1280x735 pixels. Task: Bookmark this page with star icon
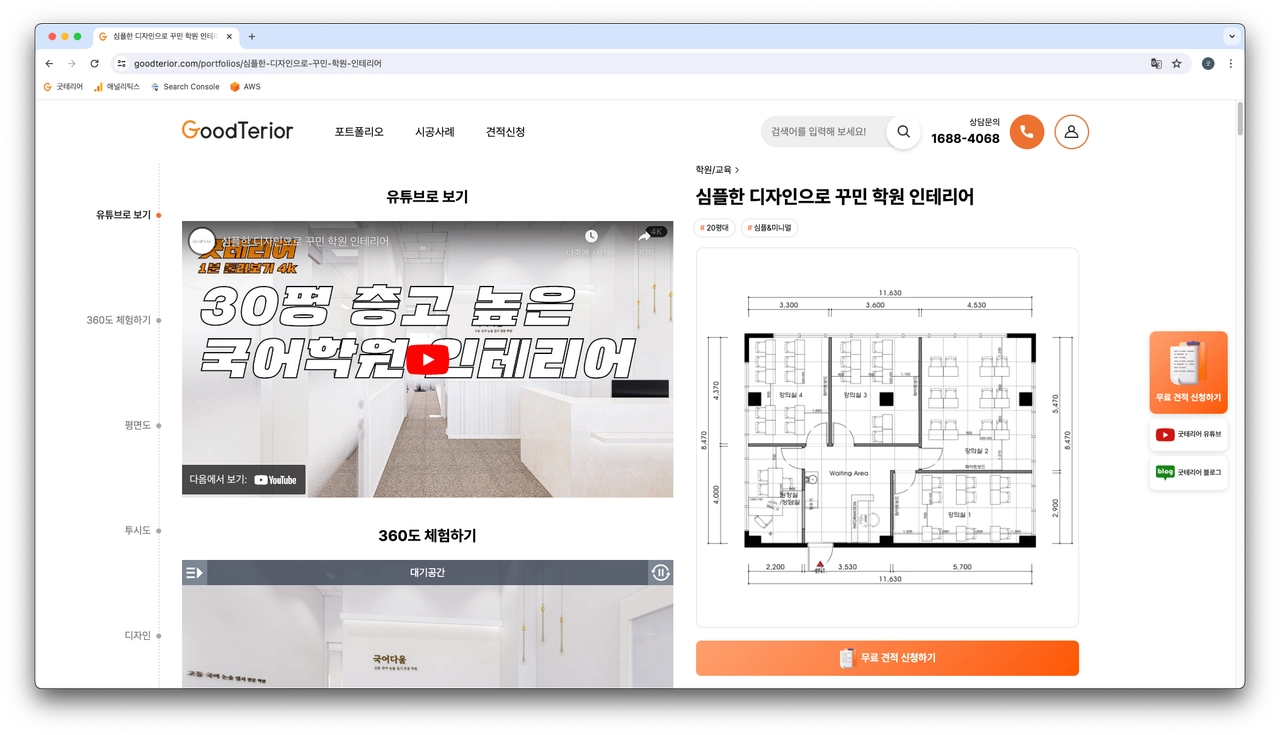[x=1177, y=63]
